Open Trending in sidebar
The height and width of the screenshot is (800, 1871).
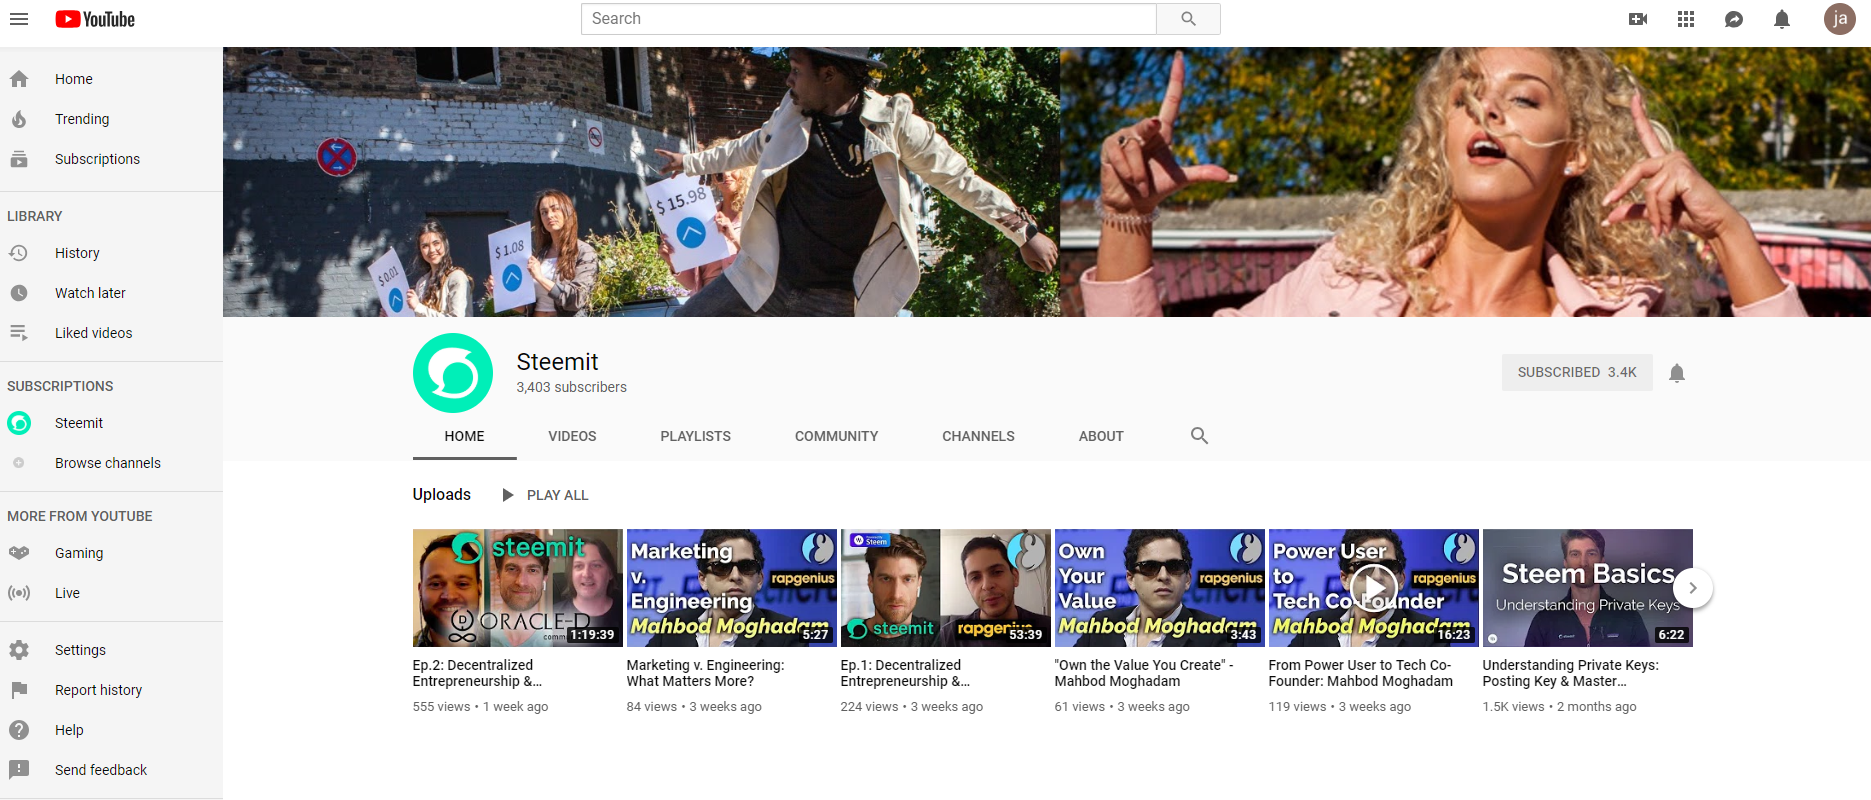pyautogui.click(x=111, y=119)
